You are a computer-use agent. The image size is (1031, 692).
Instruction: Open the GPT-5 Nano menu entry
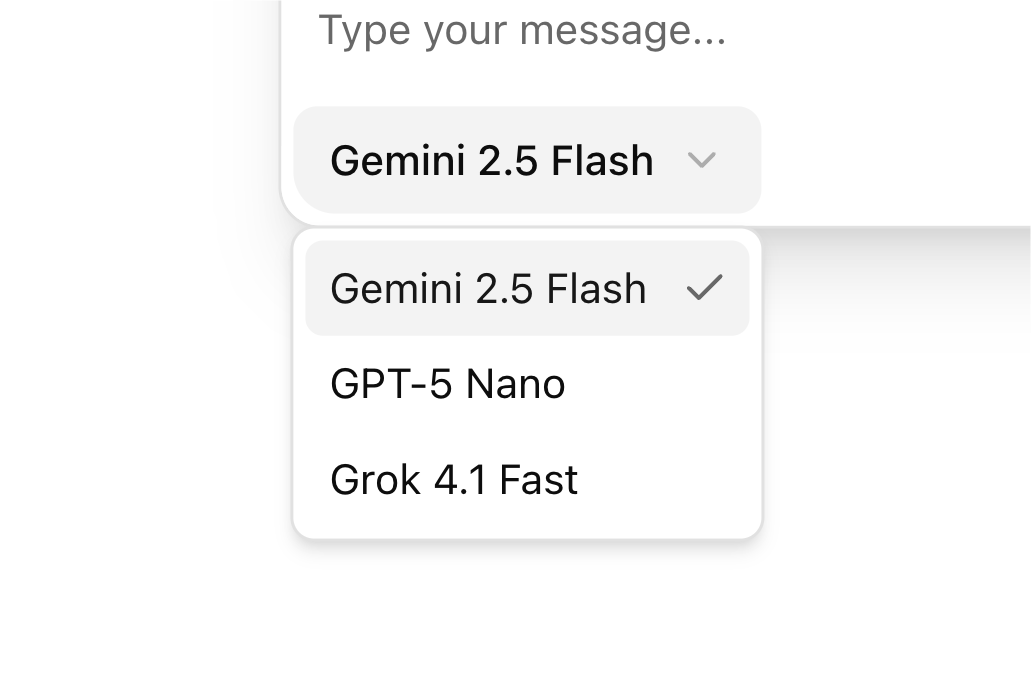[x=448, y=384]
